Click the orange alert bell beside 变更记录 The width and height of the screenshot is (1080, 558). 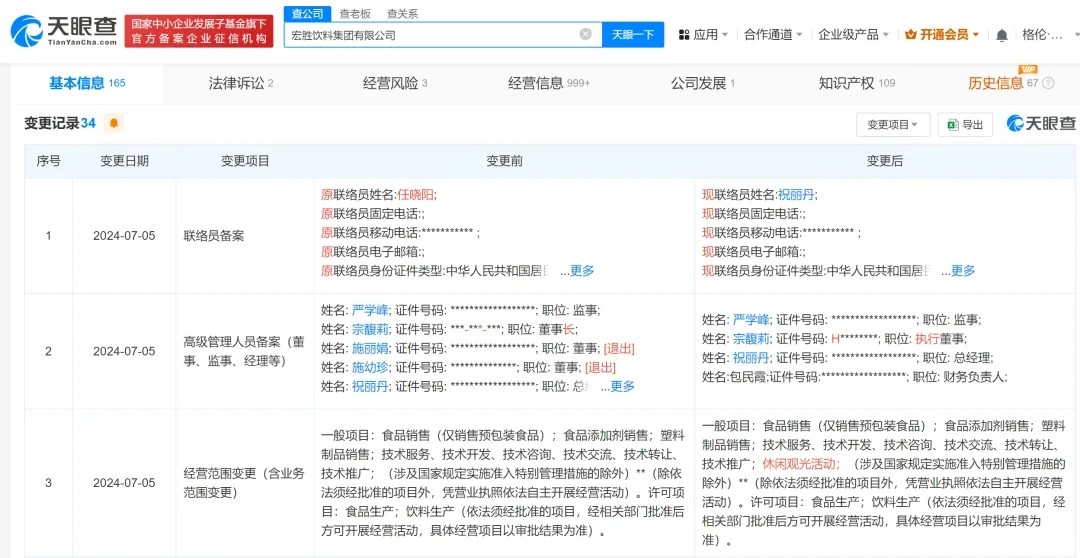pyautogui.click(x=114, y=123)
